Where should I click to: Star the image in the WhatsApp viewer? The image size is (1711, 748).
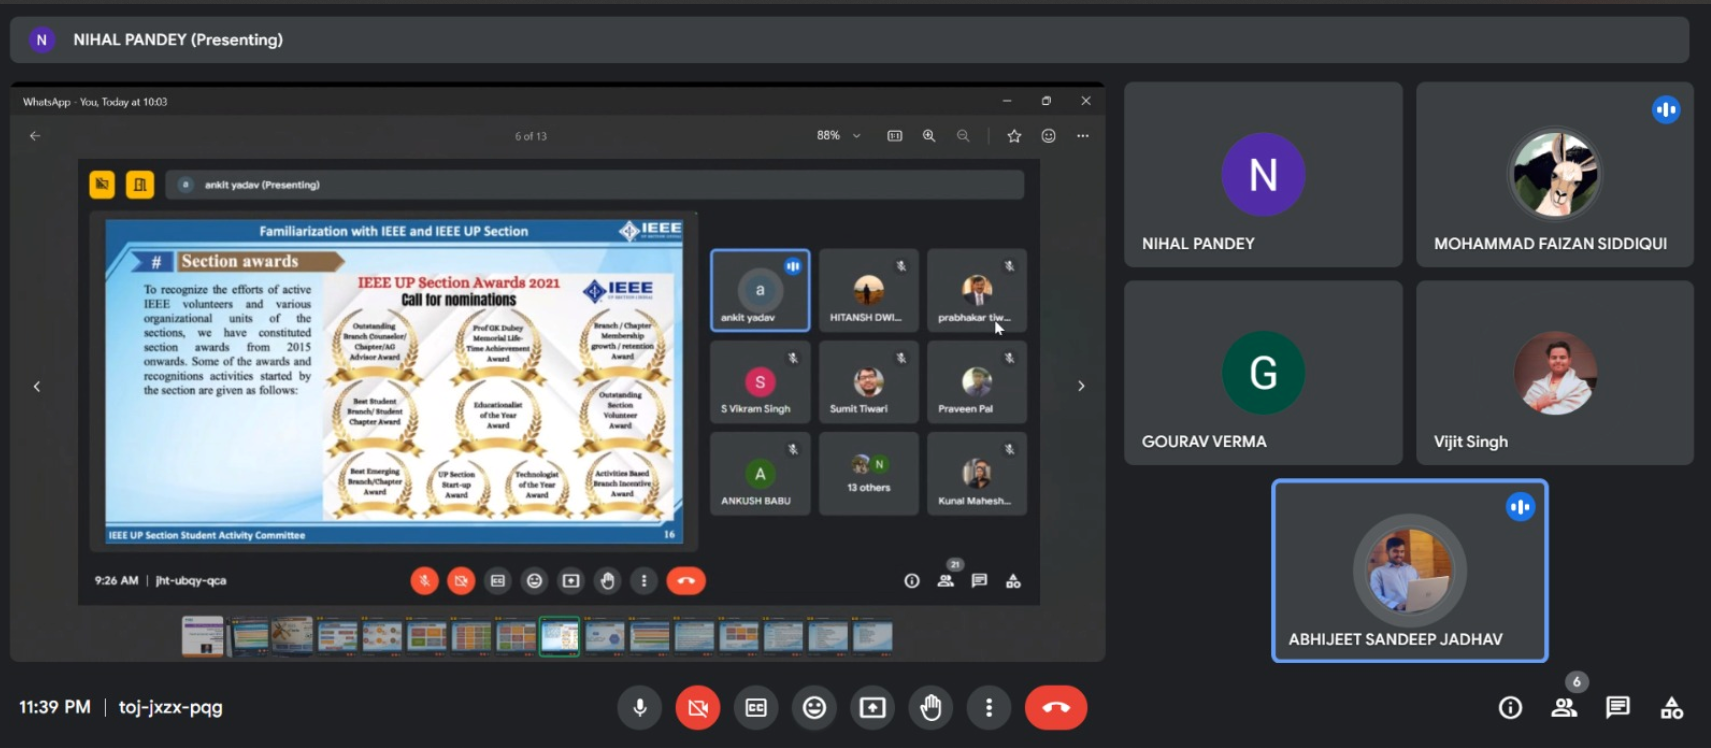pyautogui.click(x=1014, y=136)
